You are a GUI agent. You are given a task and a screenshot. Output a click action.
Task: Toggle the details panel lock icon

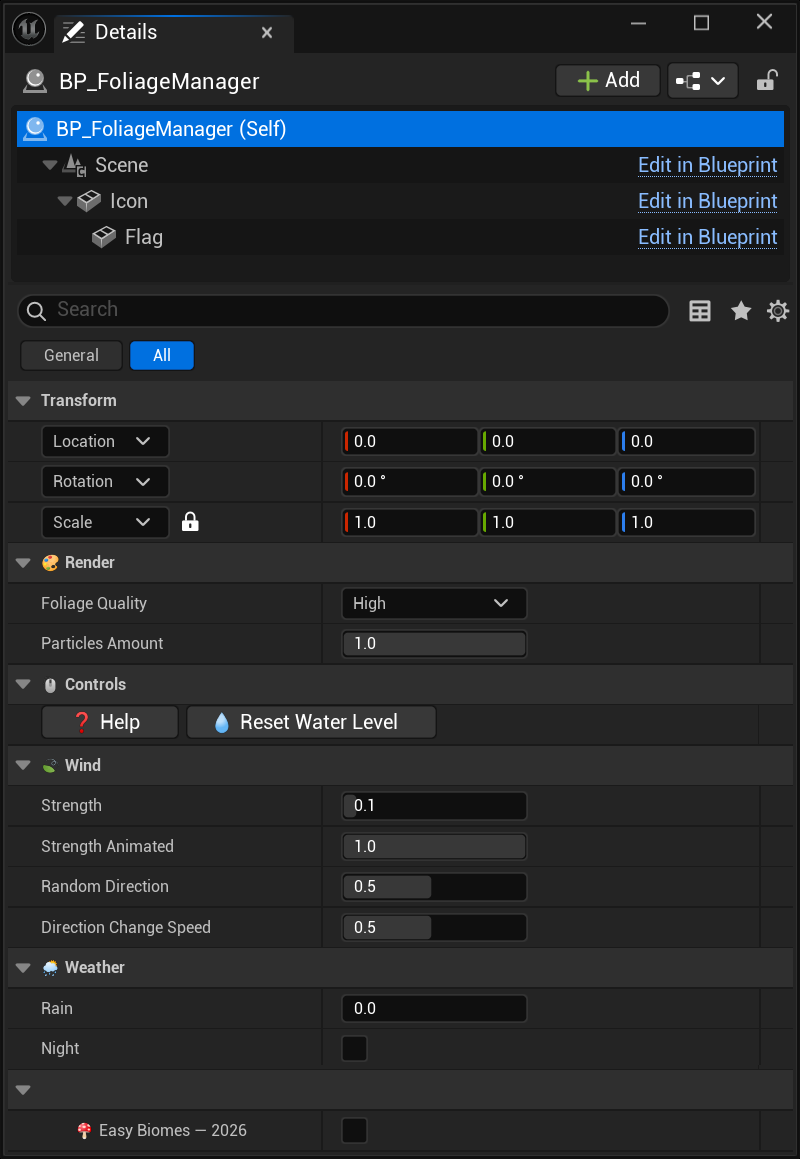767,80
